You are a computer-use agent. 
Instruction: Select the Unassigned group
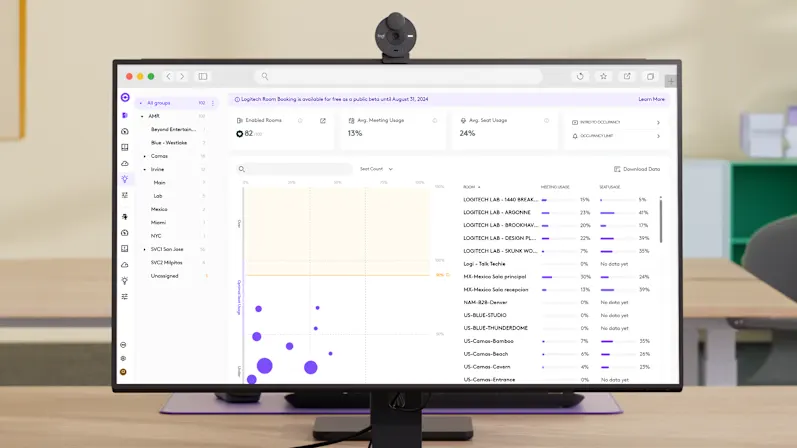pyautogui.click(x=165, y=275)
